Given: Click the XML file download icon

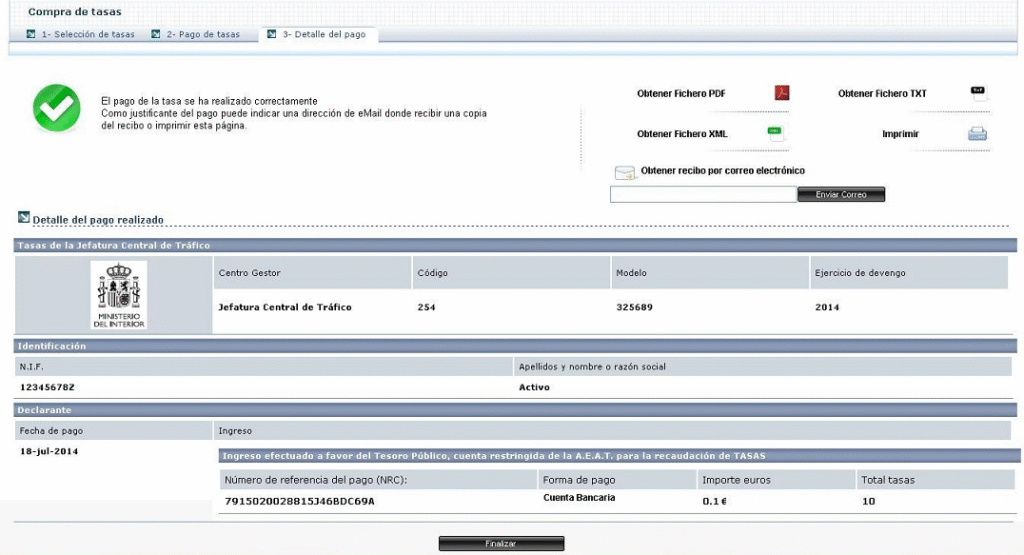Looking at the screenshot, I should click(774, 133).
